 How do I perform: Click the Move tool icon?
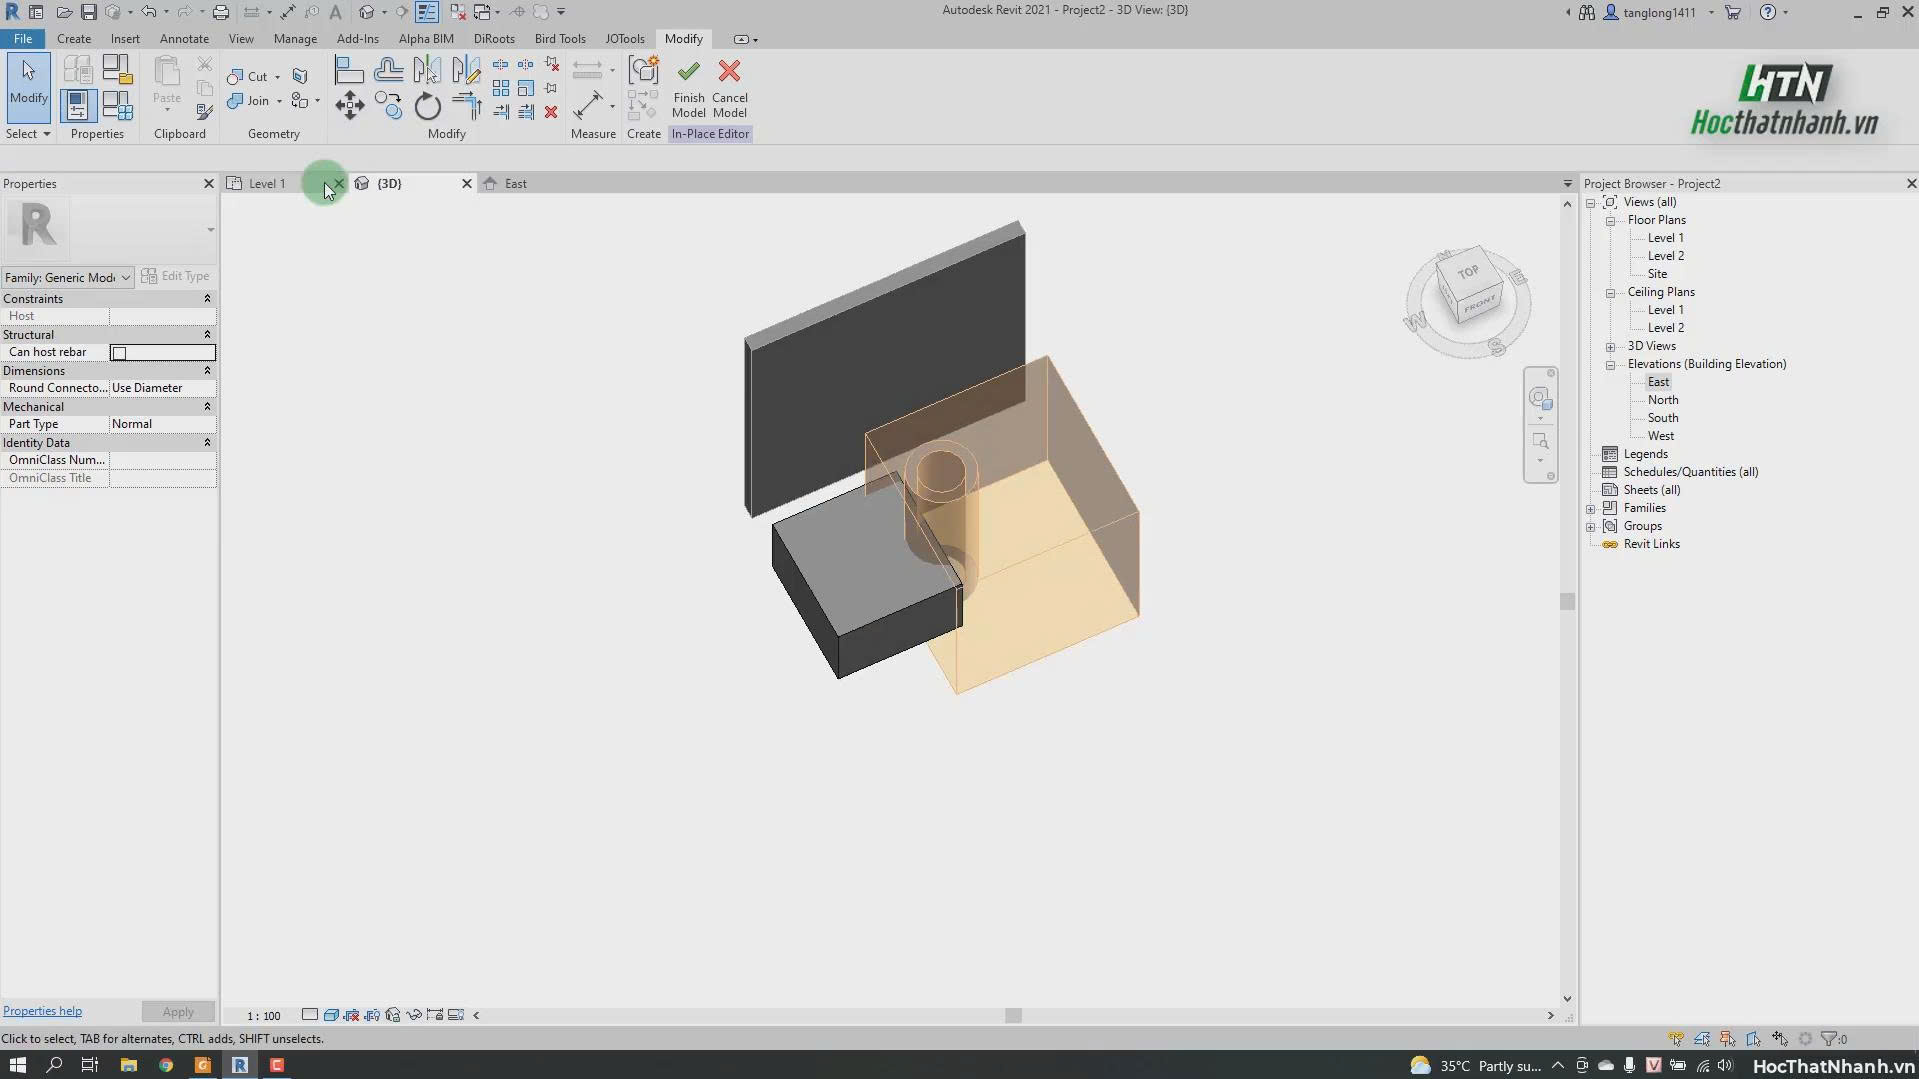[349, 105]
